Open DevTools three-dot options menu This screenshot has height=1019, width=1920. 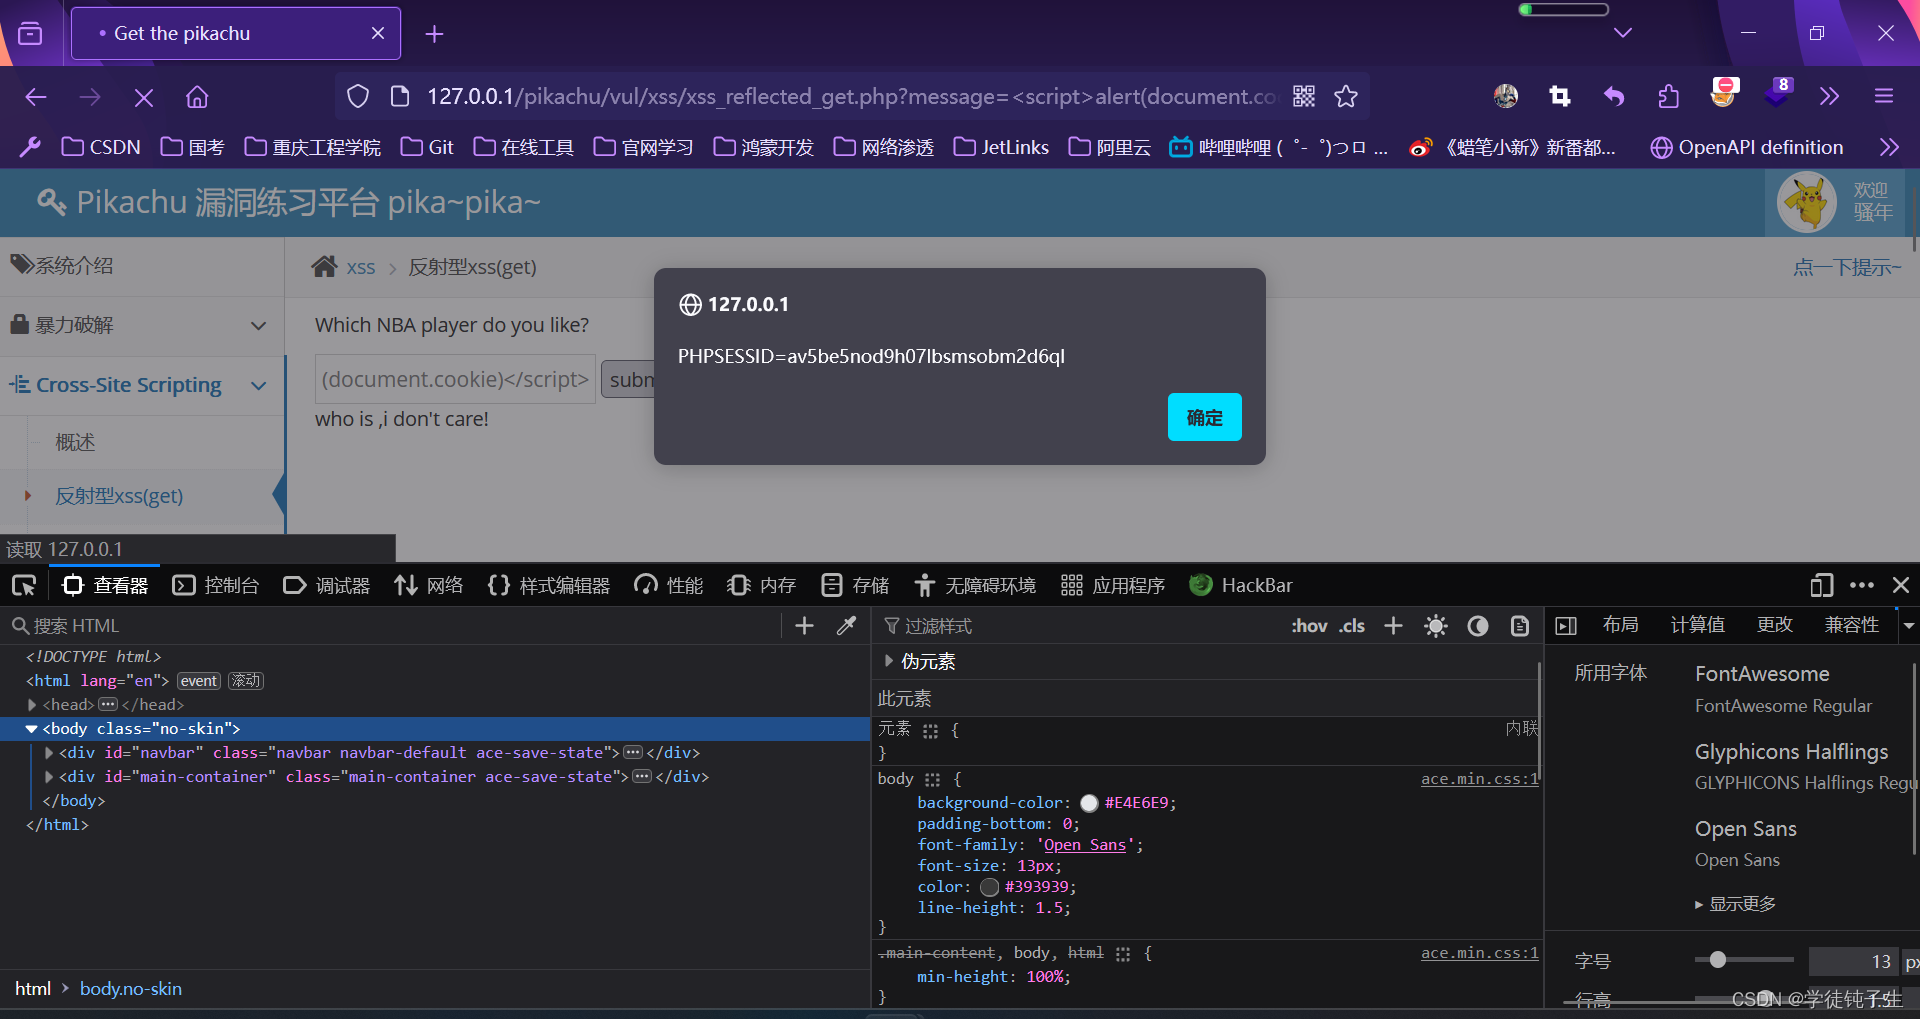coord(1862,585)
